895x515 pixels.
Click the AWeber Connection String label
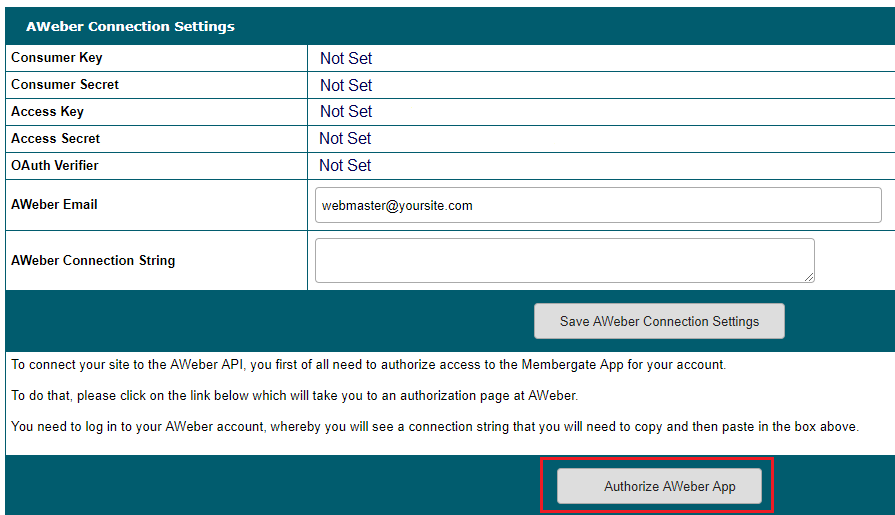click(93, 260)
